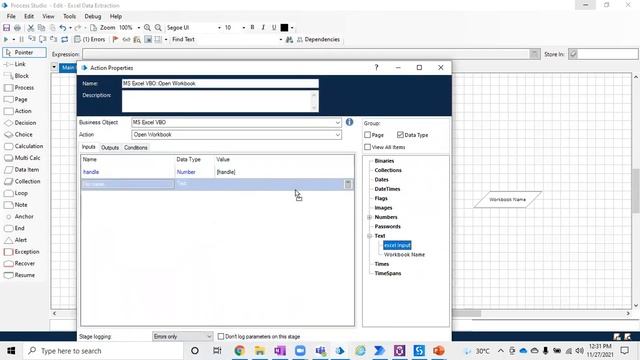
Task: Open the Debug menu
Action: click(93, 16)
